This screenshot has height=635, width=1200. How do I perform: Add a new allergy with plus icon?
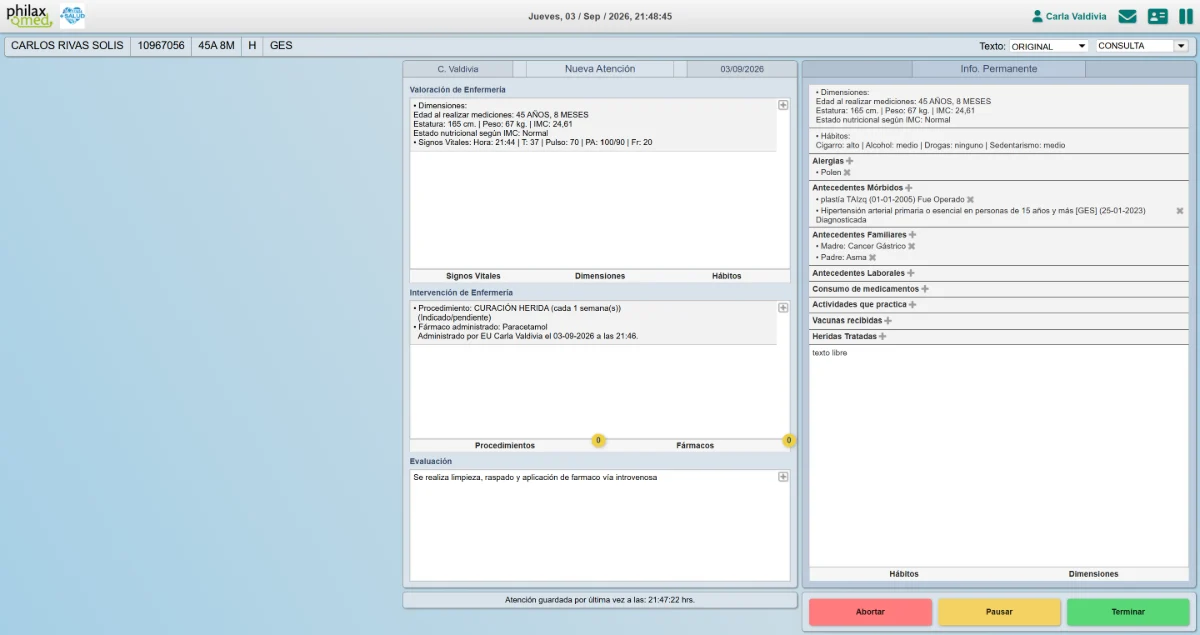click(x=850, y=160)
